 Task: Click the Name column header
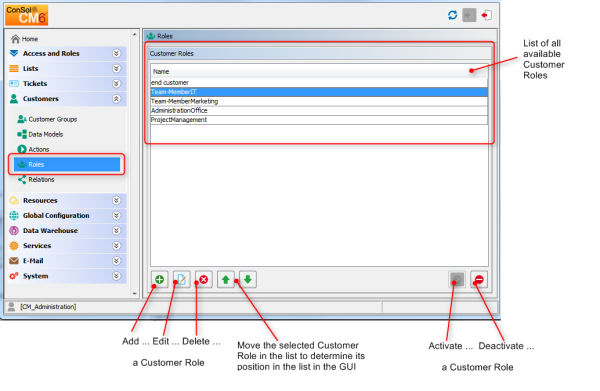[319, 72]
